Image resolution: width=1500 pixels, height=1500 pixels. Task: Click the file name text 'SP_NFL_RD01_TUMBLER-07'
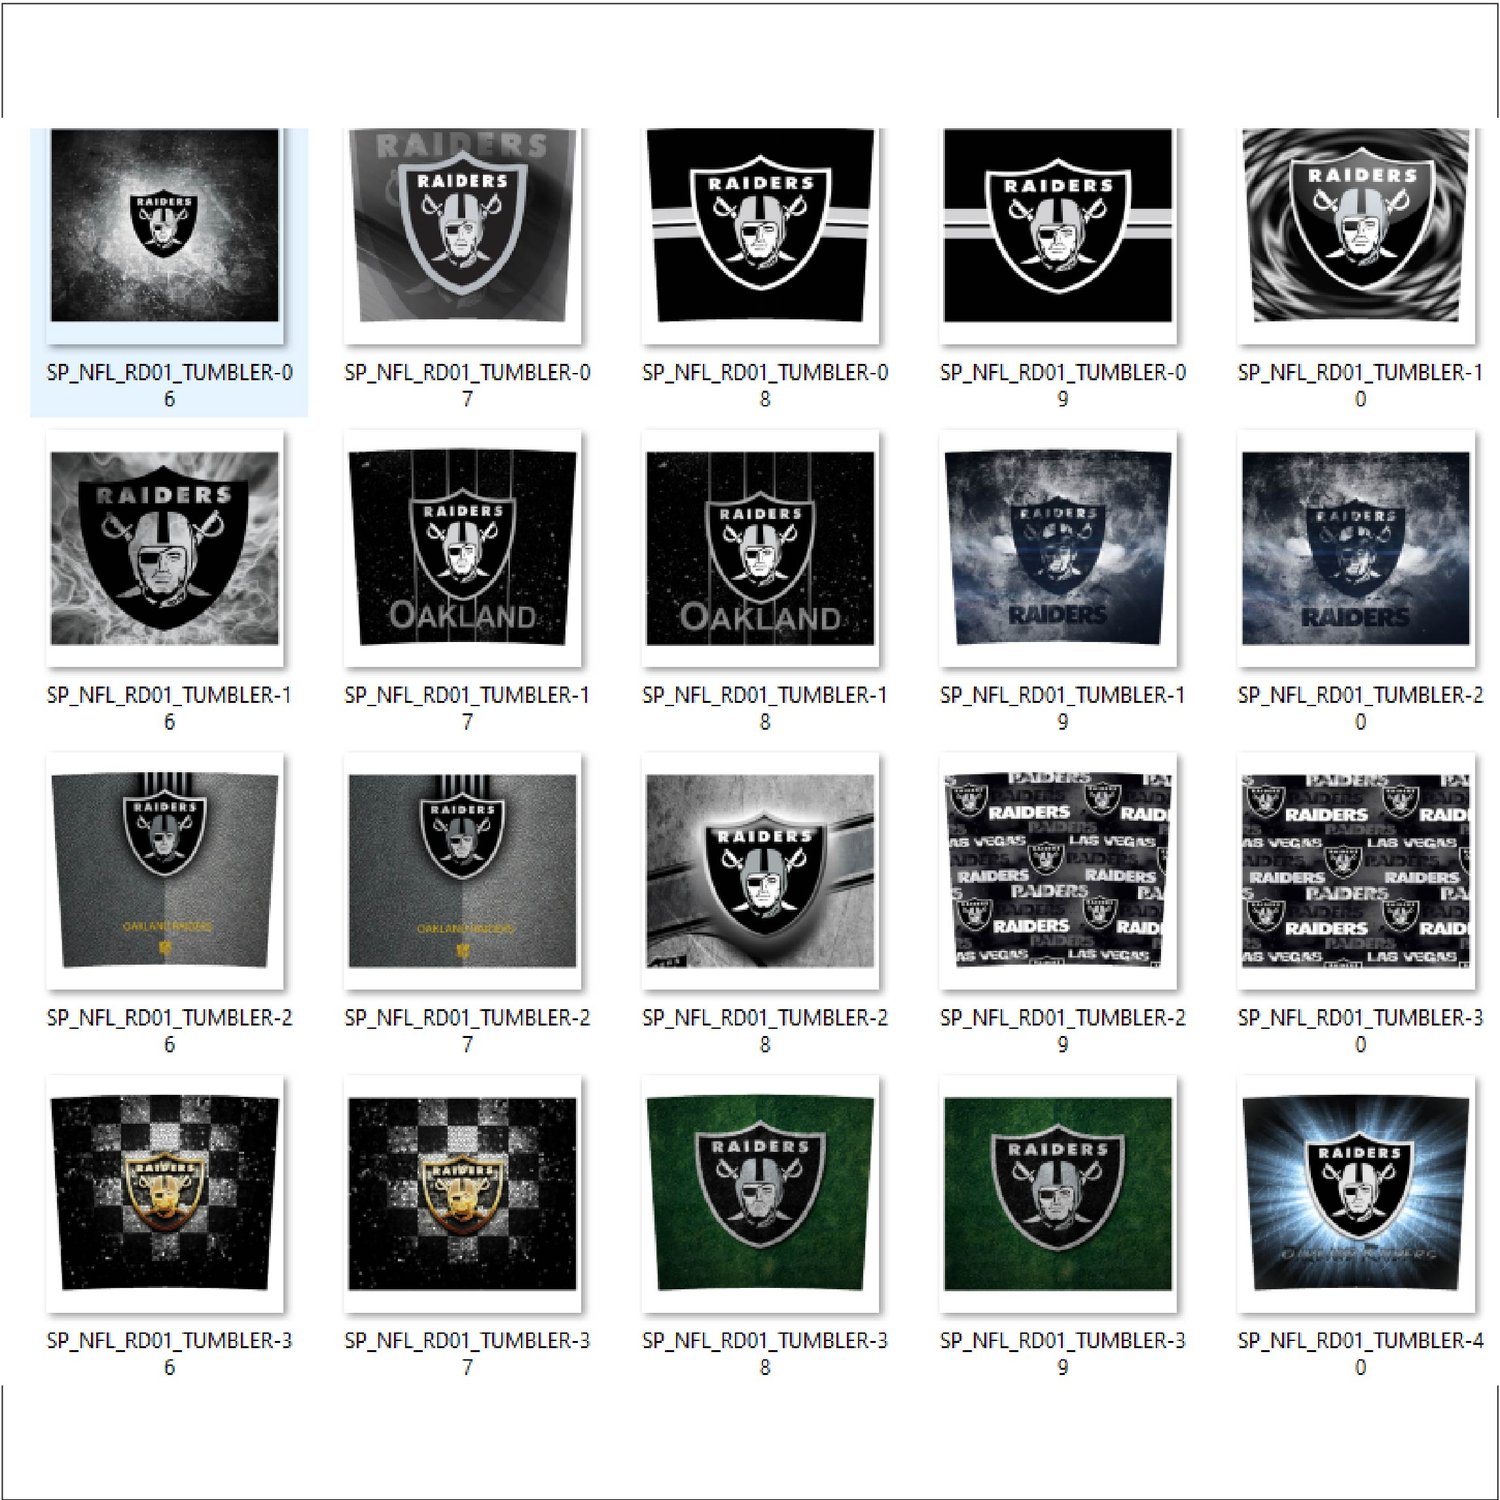click(467, 385)
